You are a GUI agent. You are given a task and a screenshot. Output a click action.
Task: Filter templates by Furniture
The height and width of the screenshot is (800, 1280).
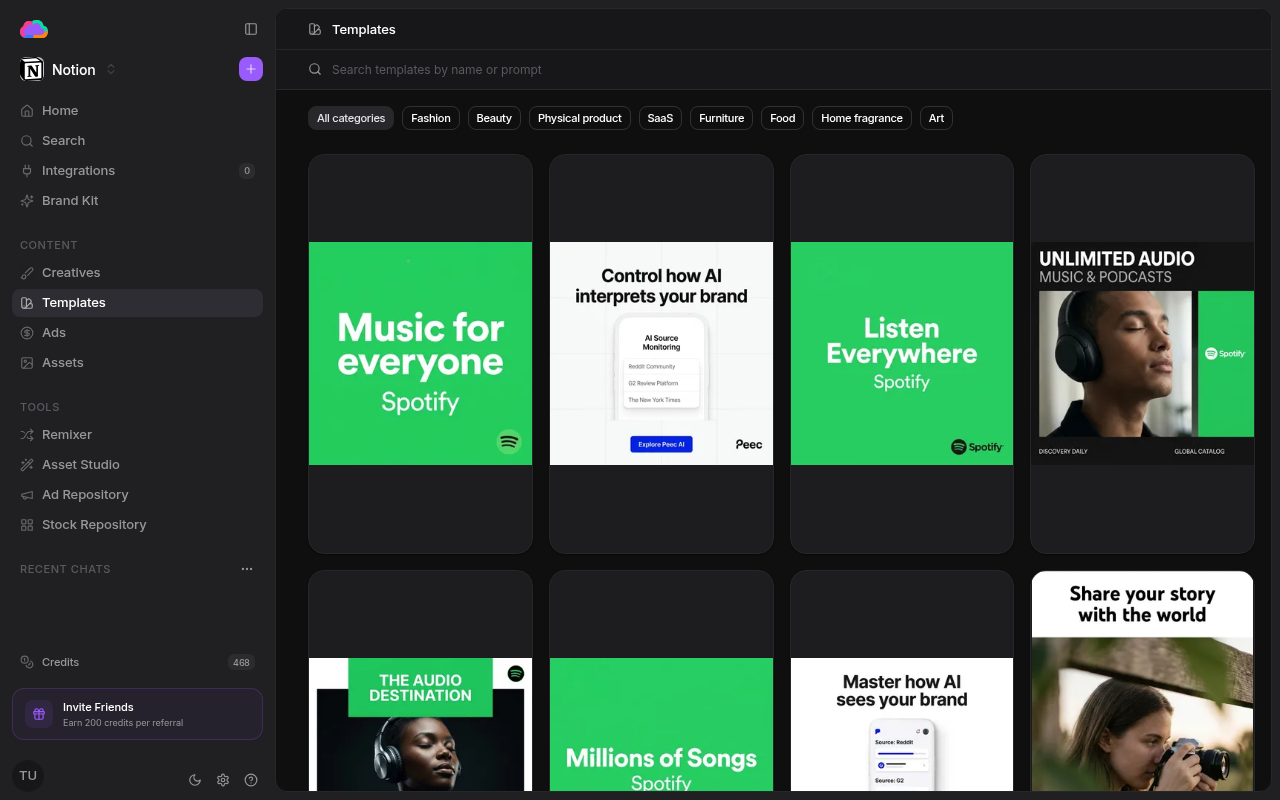(722, 118)
